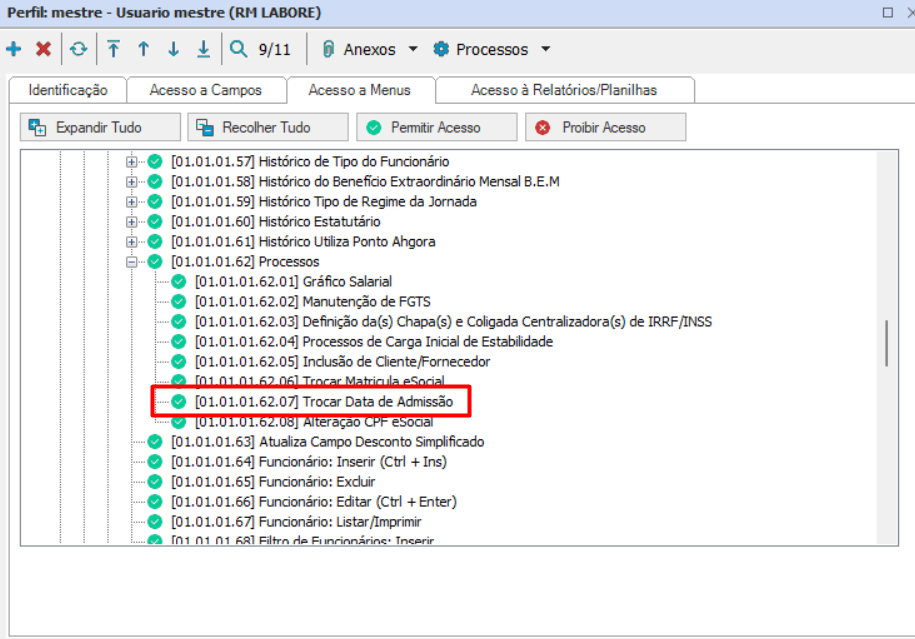The image size is (915, 639).
Task: Click the 9/11 record counter
Action: point(274,50)
